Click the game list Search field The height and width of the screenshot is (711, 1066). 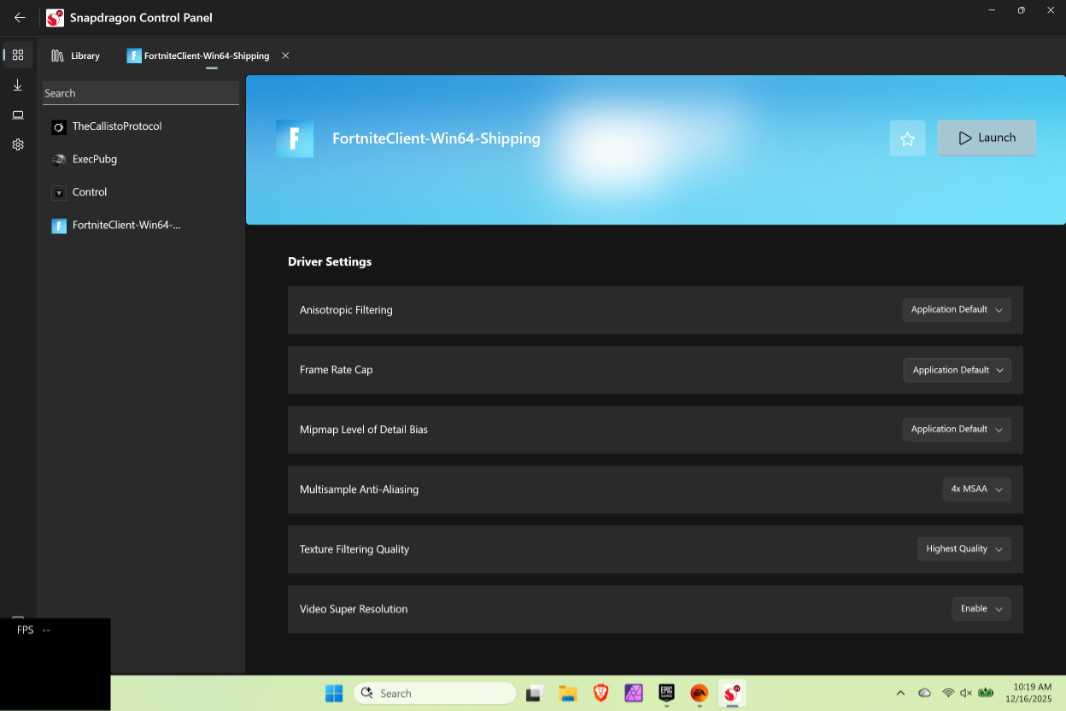(x=140, y=93)
